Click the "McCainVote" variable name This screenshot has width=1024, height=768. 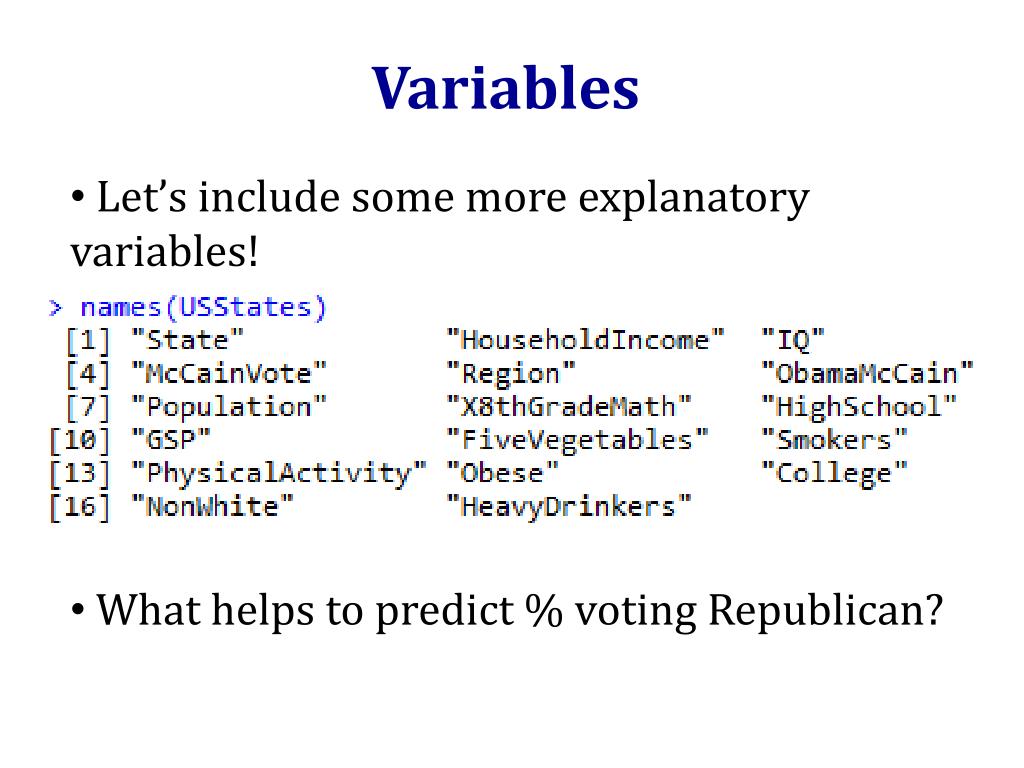(229, 374)
